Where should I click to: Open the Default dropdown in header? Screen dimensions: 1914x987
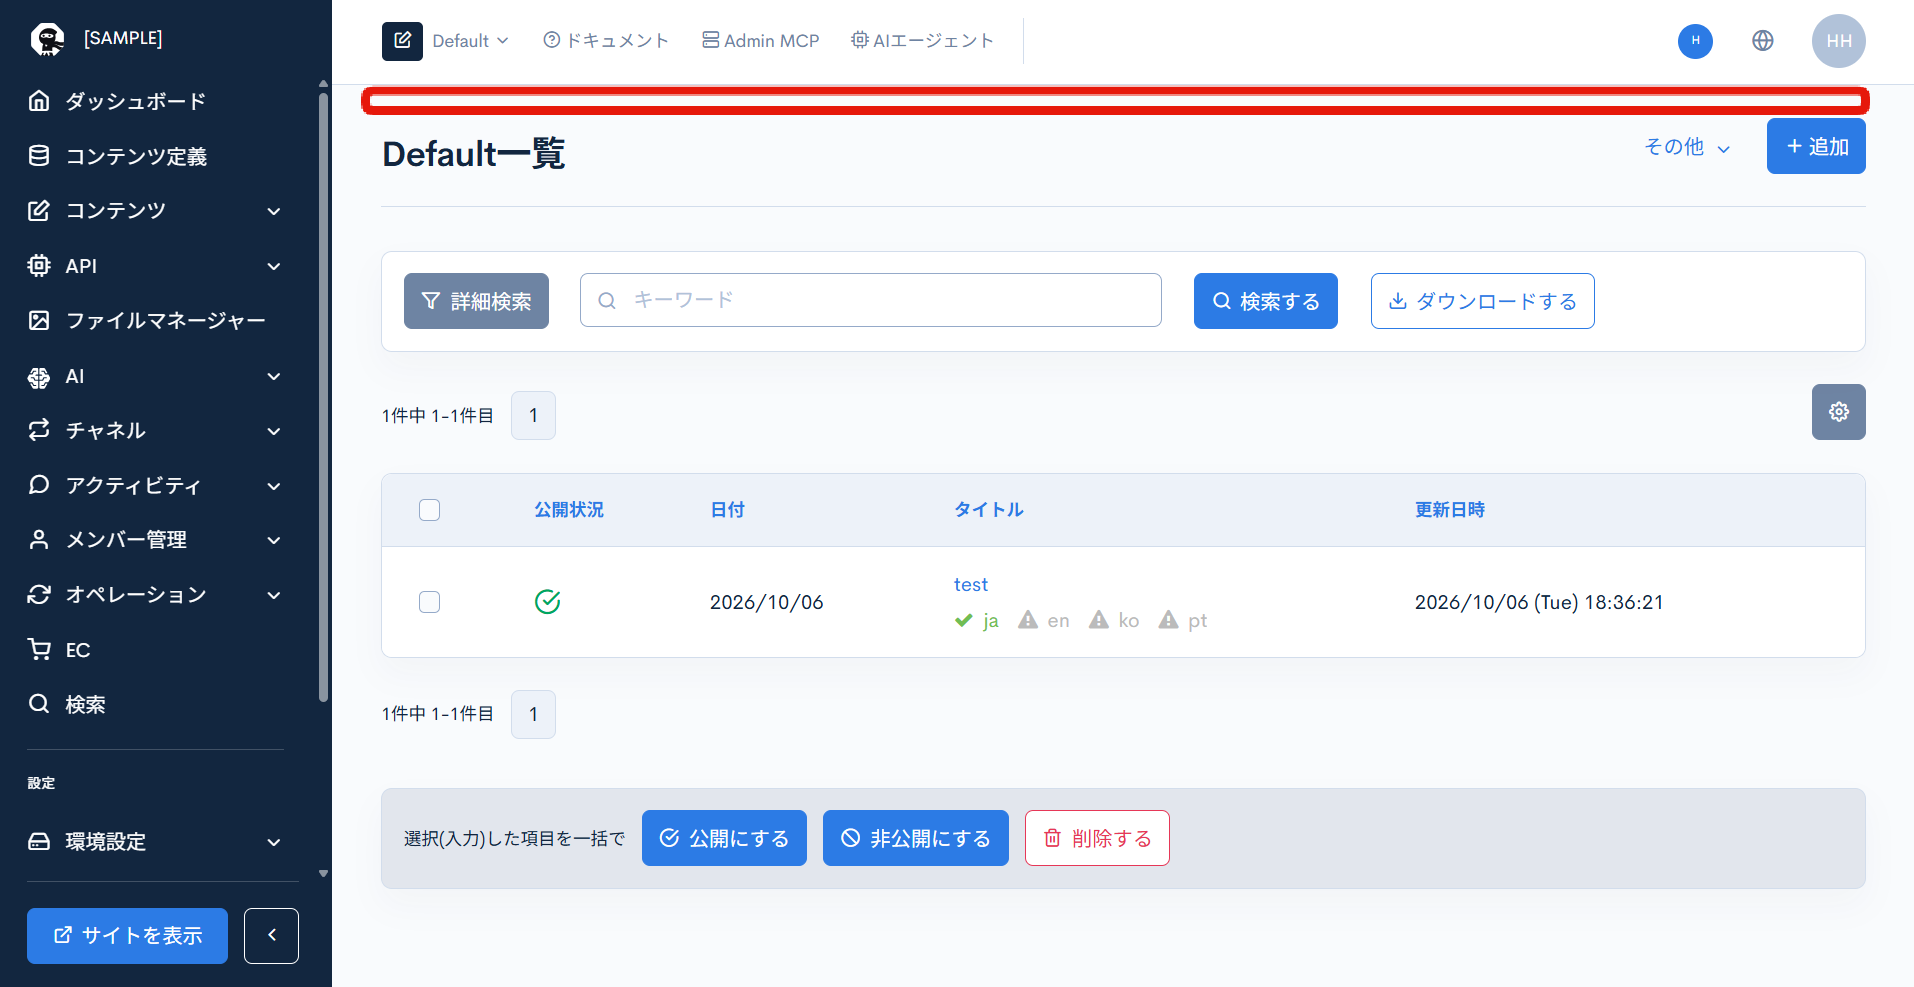470,41
